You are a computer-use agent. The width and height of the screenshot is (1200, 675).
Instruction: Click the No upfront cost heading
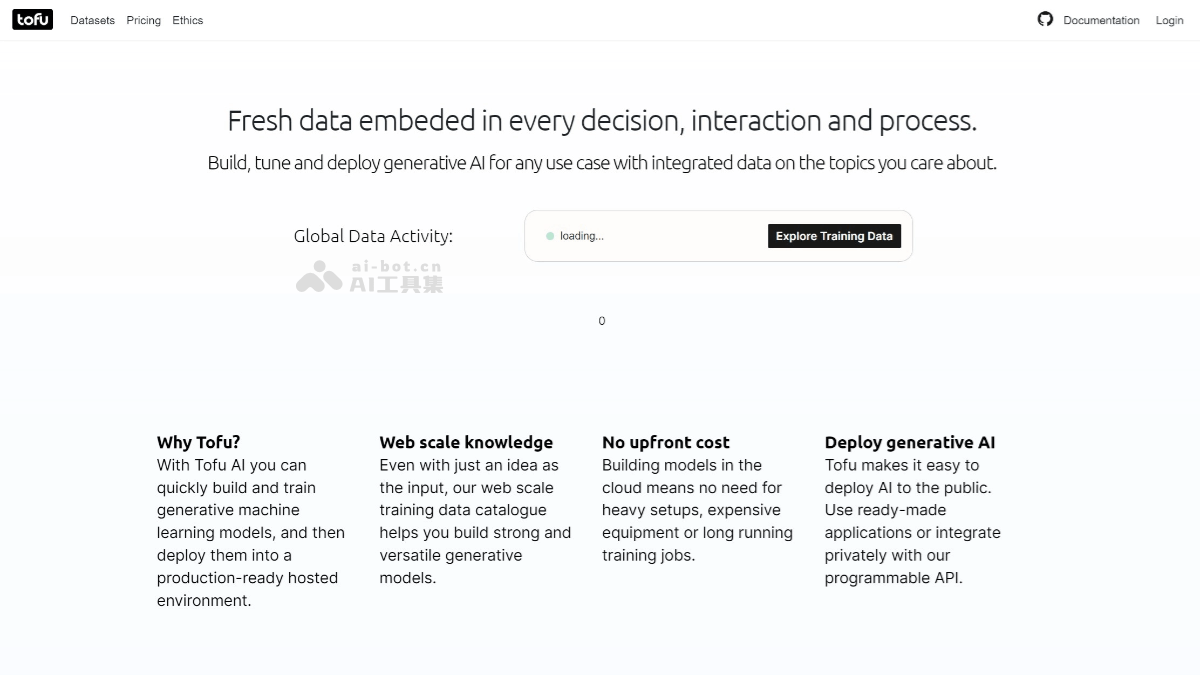[665, 442]
